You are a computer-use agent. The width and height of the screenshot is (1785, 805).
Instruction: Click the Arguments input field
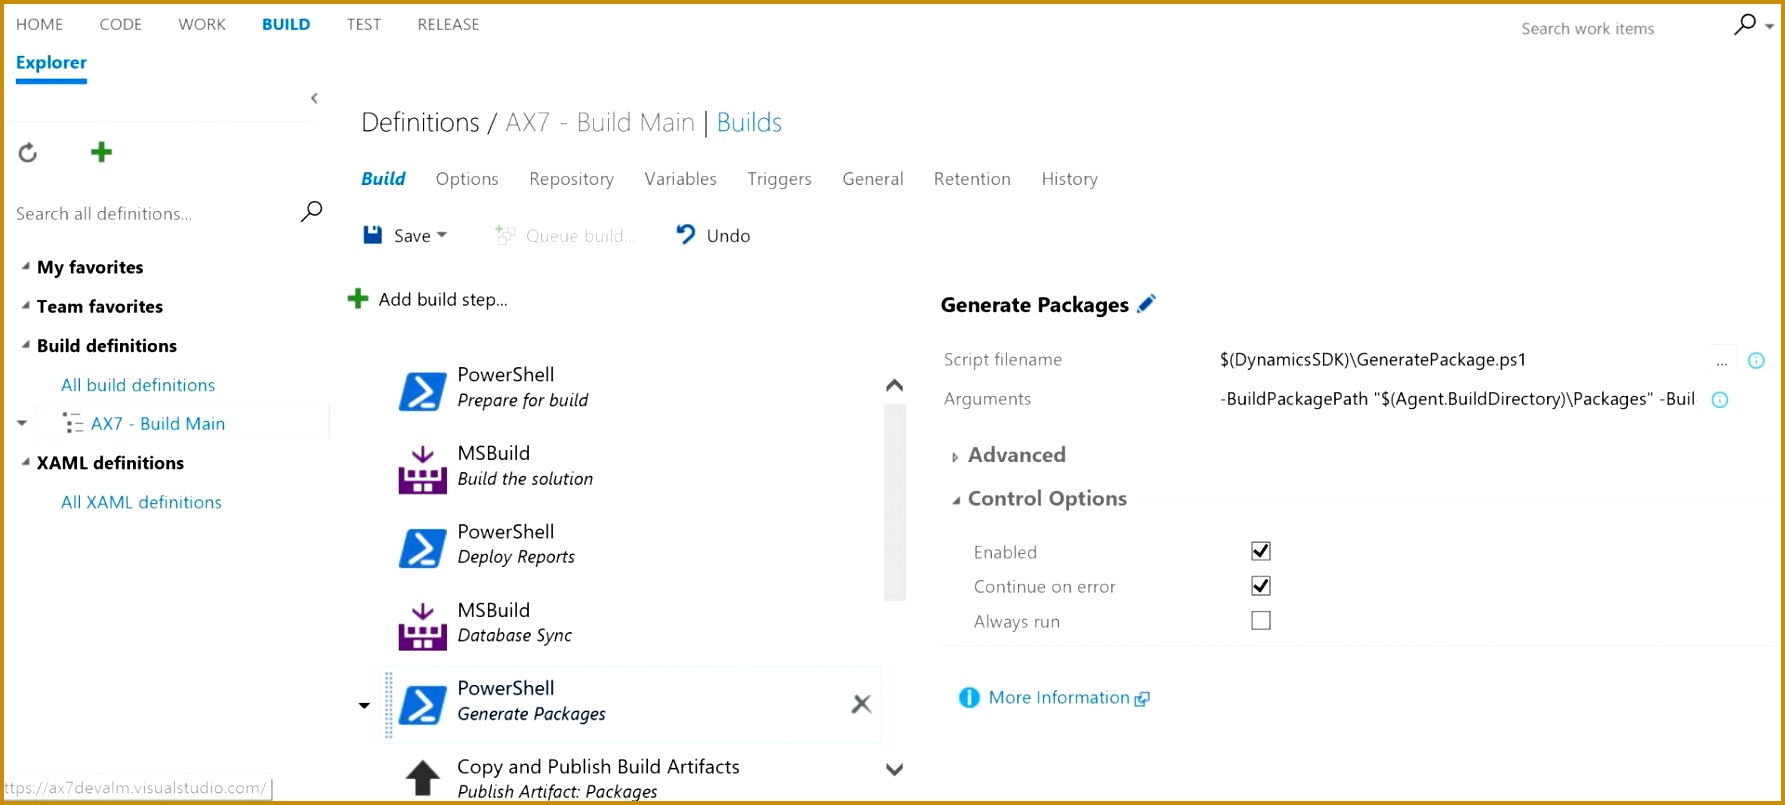click(1457, 399)
